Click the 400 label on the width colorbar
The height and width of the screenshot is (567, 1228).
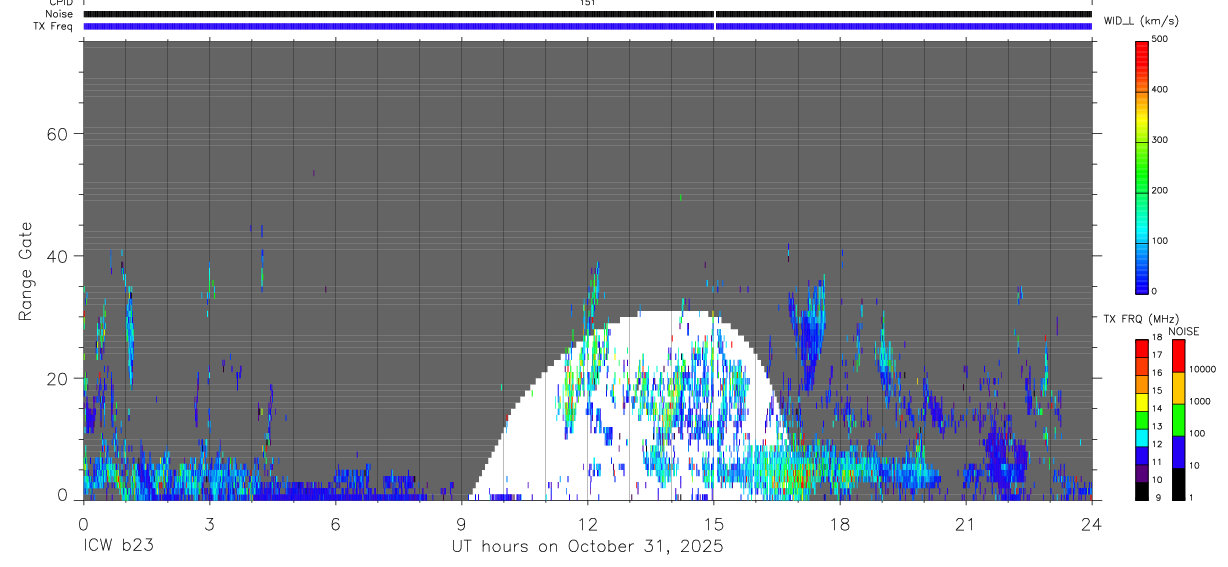click(1160, 90)
